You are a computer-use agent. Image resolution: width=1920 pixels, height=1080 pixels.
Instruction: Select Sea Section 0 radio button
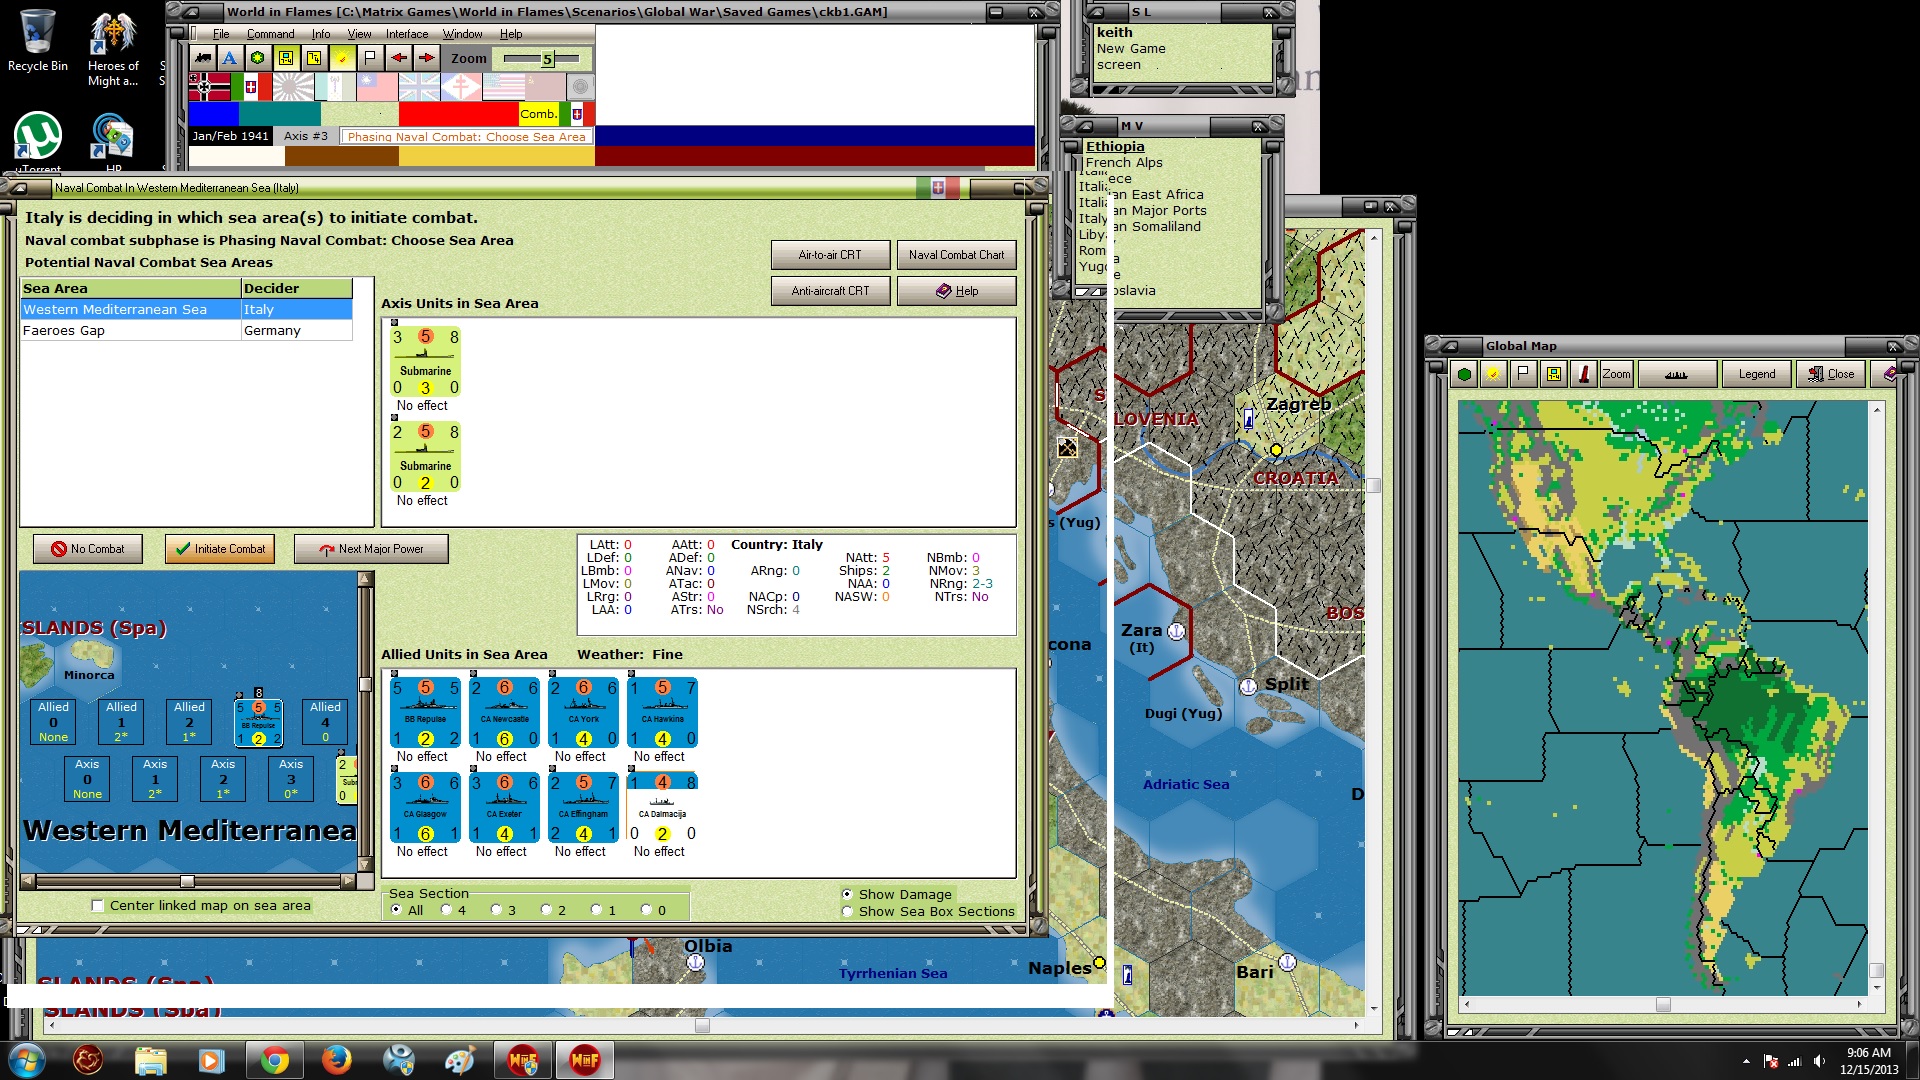646,910
